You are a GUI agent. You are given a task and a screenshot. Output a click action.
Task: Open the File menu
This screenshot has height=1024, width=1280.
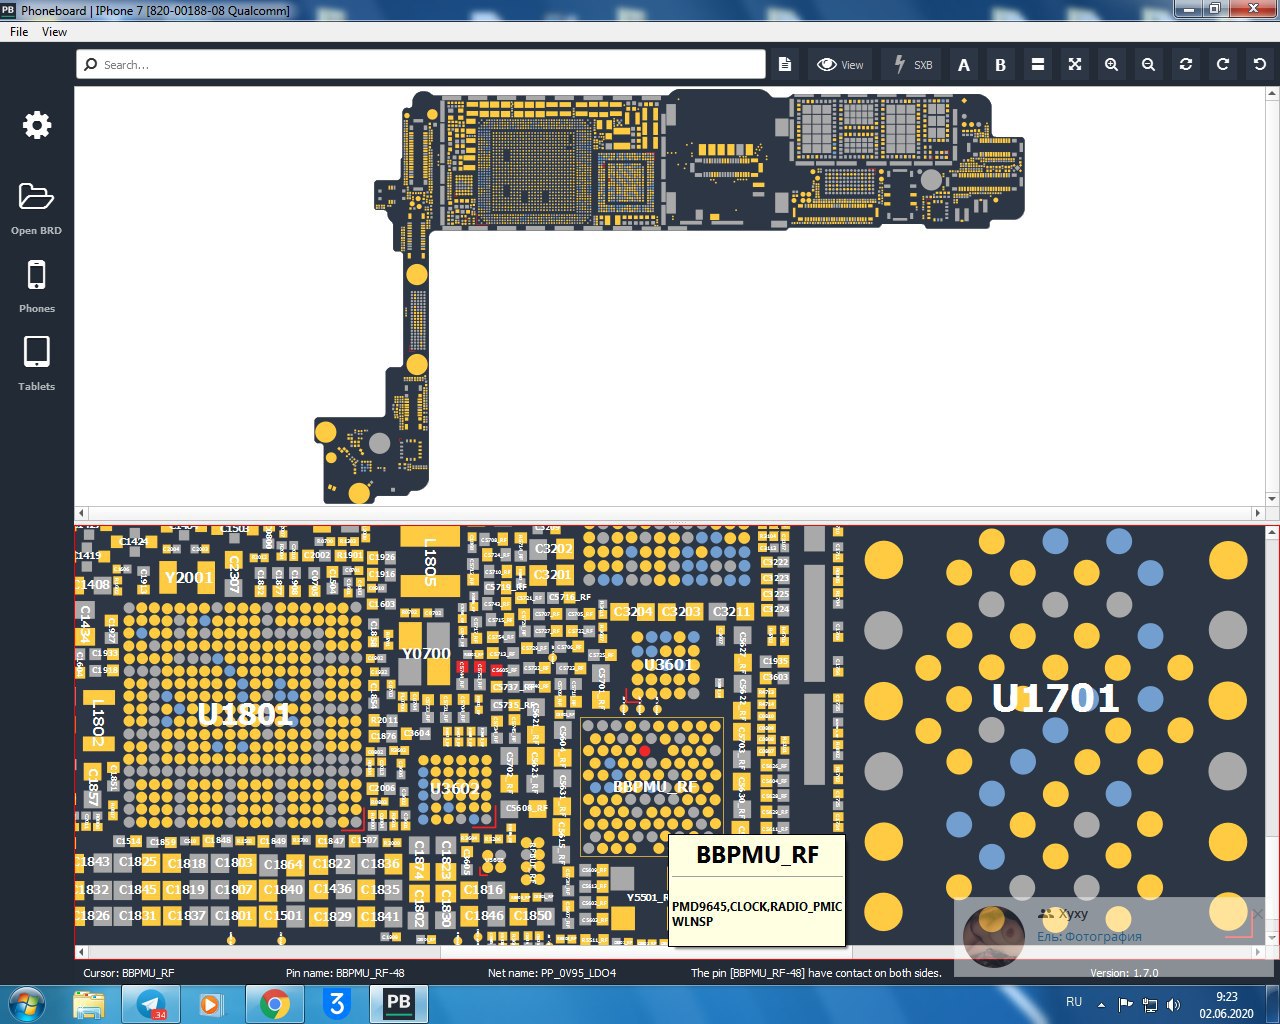[19, 32]
